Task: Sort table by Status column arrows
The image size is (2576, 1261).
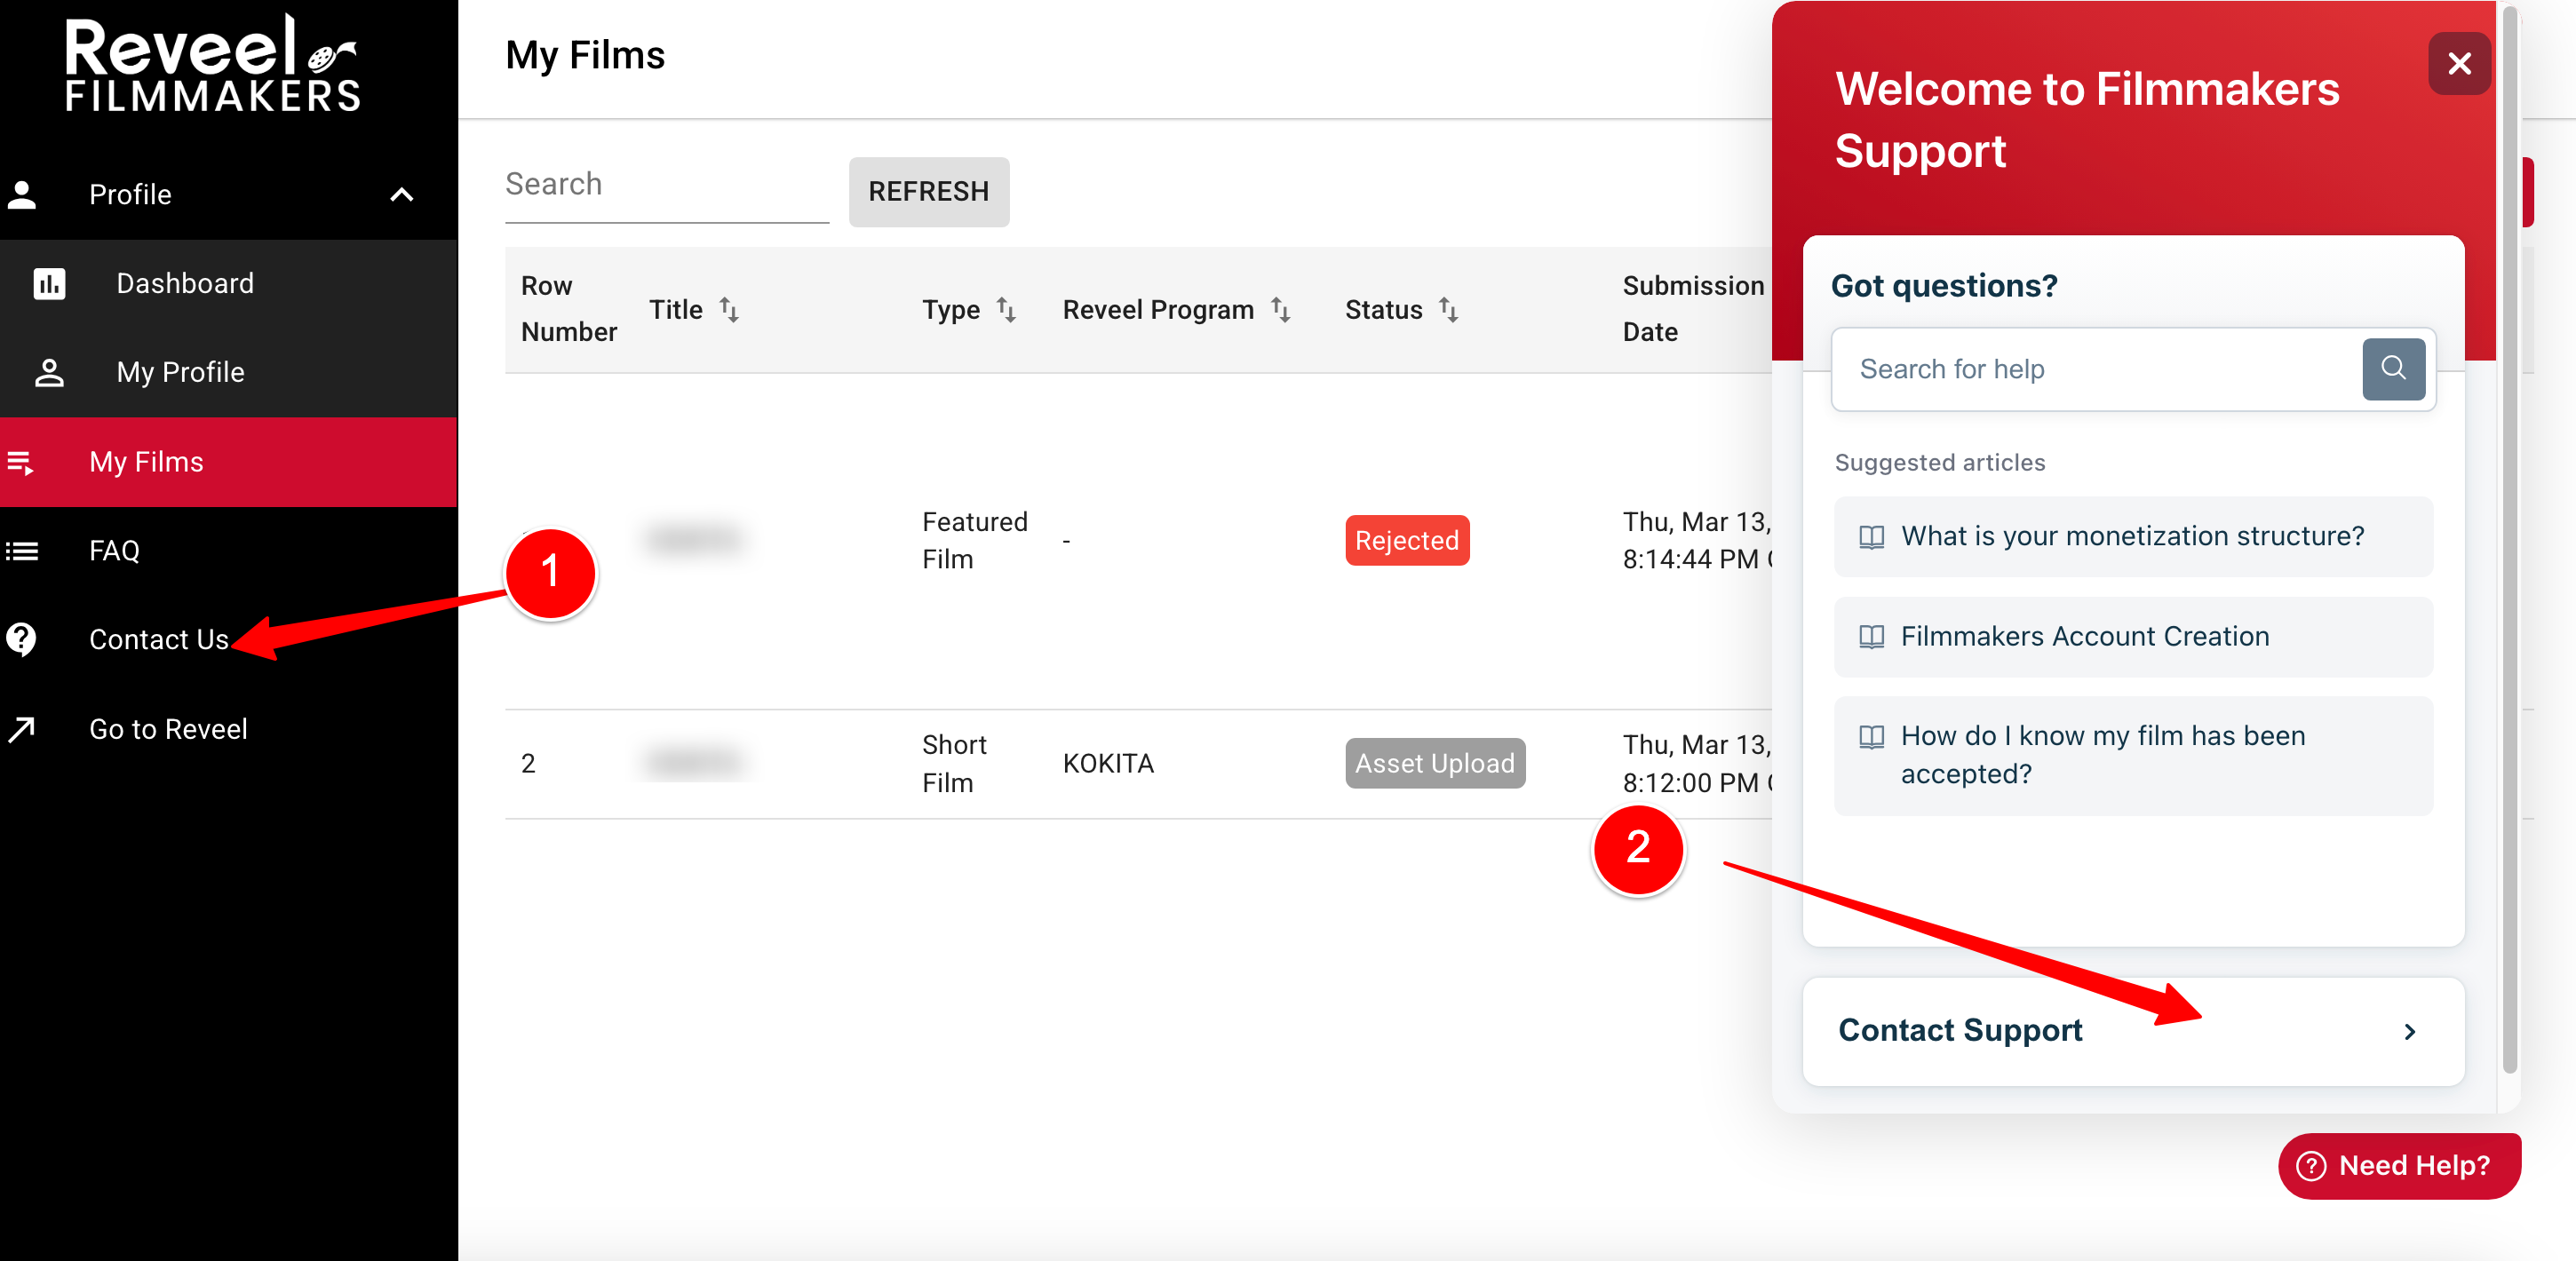Action: pyautogui.click(x=1448, y=310)
